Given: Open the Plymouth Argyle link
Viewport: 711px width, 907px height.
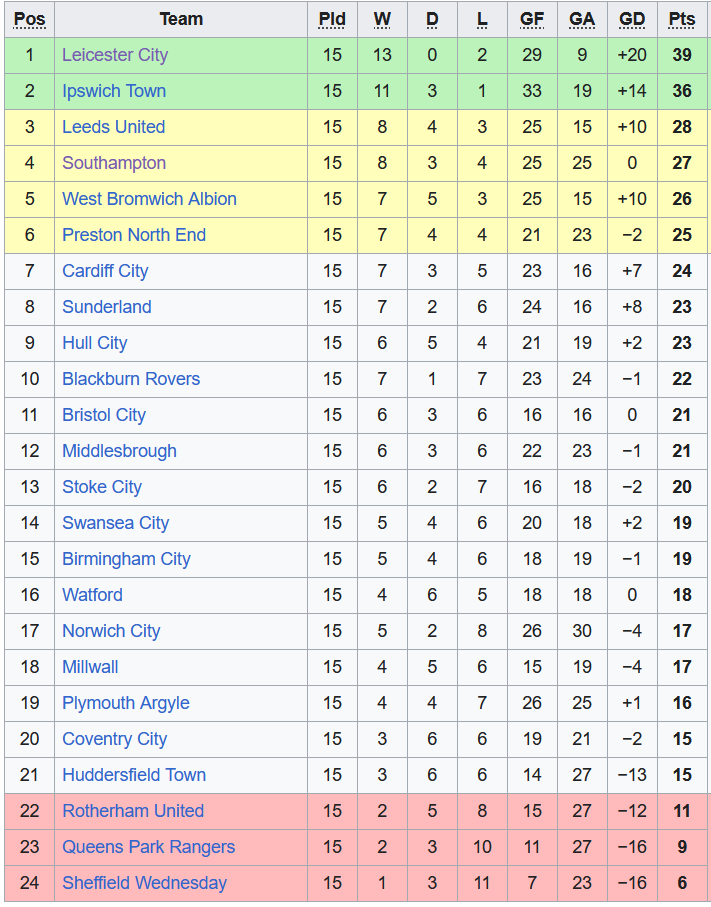Looking at the screenshot, I should [x=125, y=703].
